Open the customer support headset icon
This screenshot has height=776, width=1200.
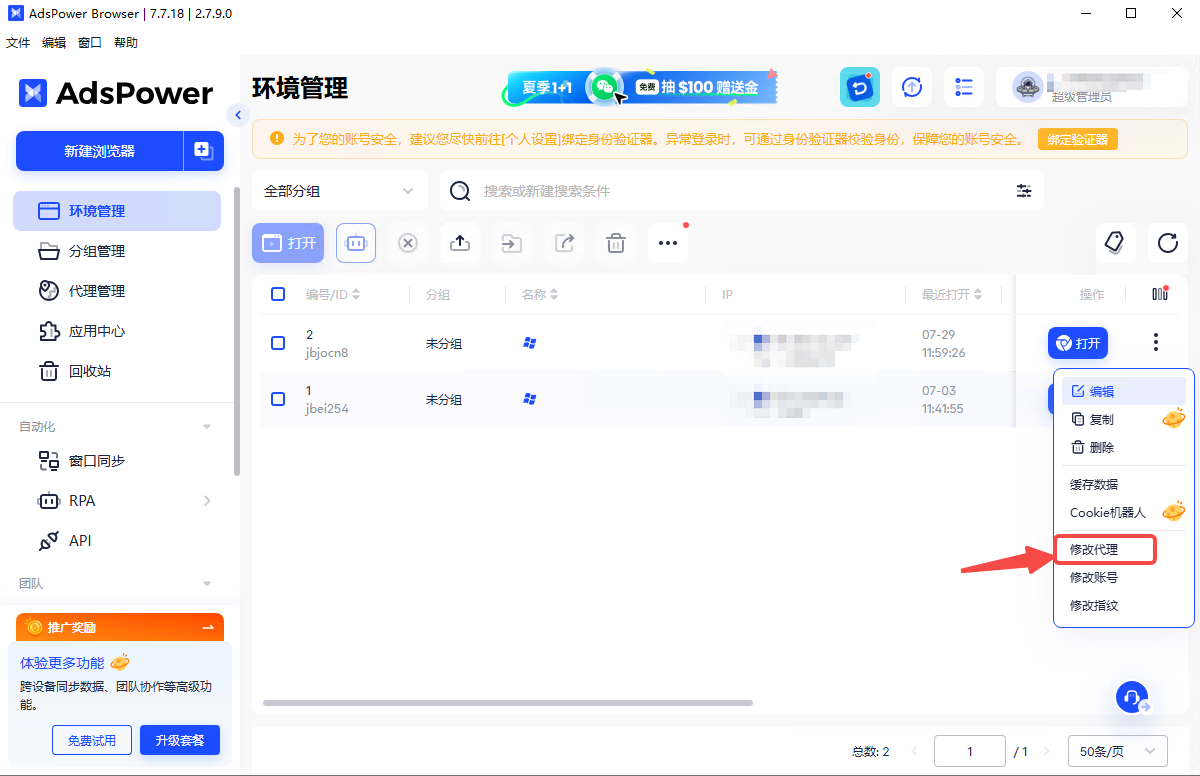(1131, 697)
